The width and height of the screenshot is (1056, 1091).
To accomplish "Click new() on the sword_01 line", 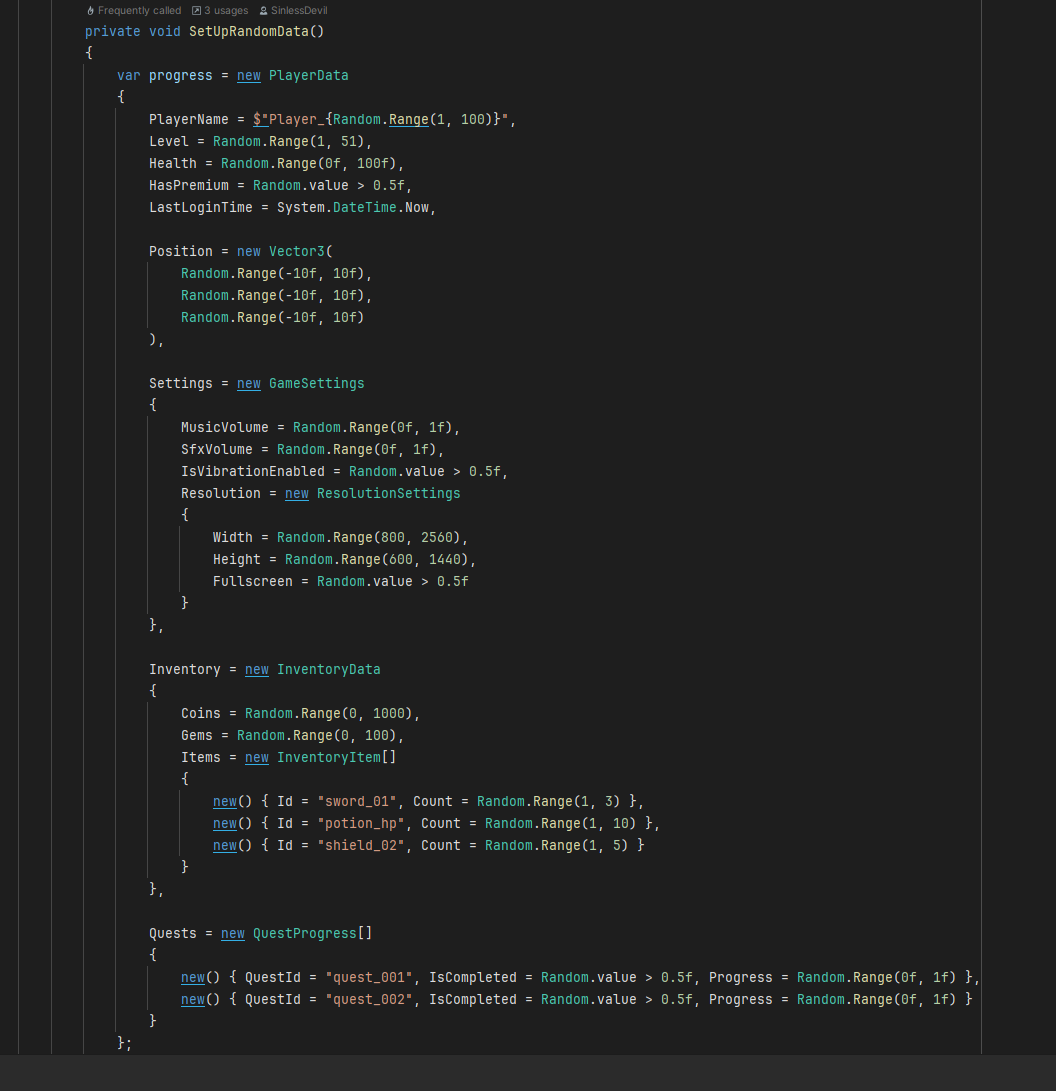I will pos(233,802).
